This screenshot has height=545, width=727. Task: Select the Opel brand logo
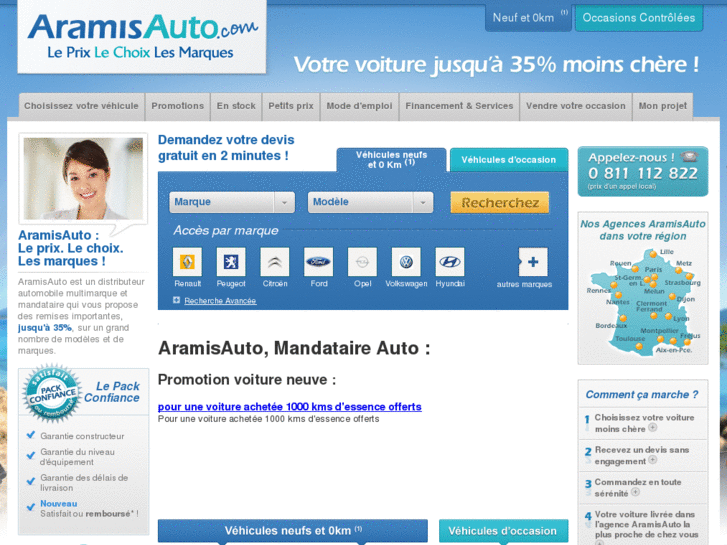(362, 262)
